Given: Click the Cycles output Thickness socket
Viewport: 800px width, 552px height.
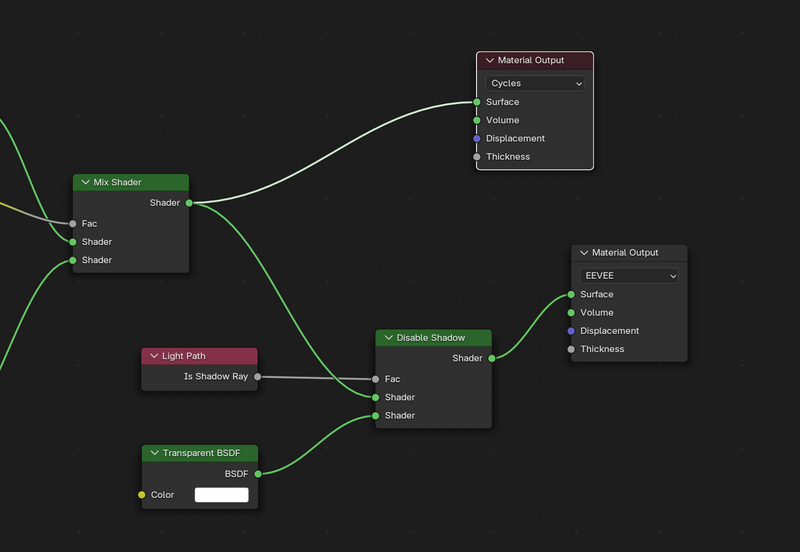Looking at the screenshot, I should [477, 157].
